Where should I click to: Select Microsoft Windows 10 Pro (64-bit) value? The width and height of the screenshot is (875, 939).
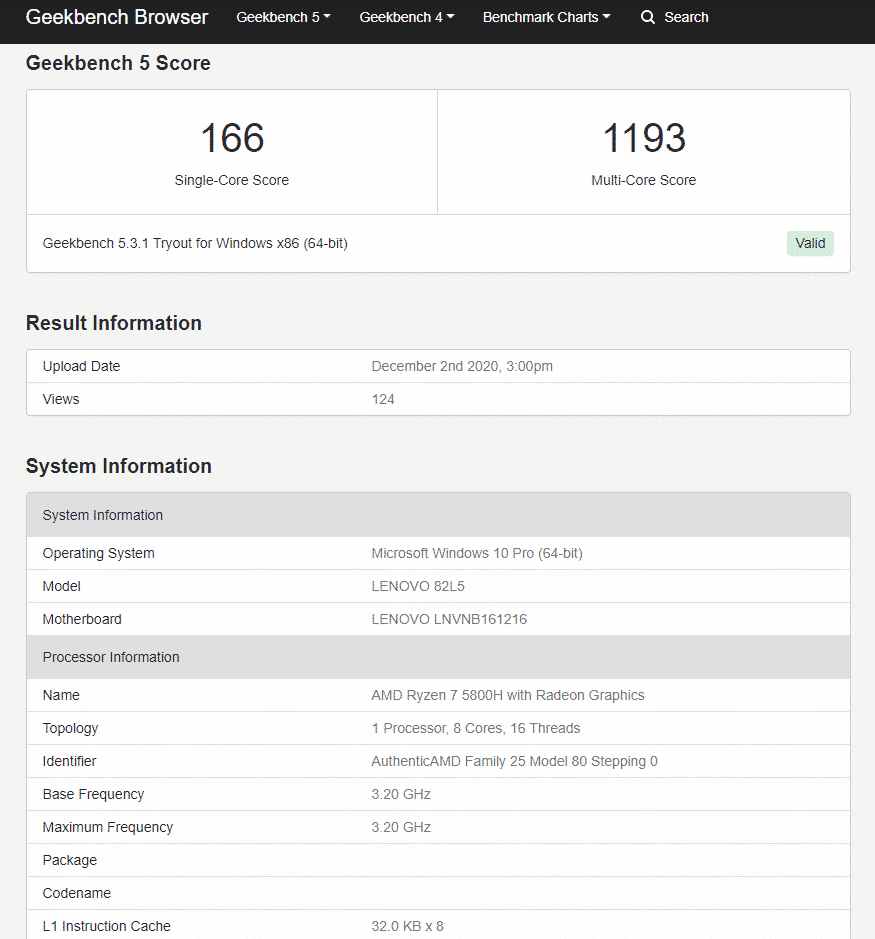tap(477, 553)
